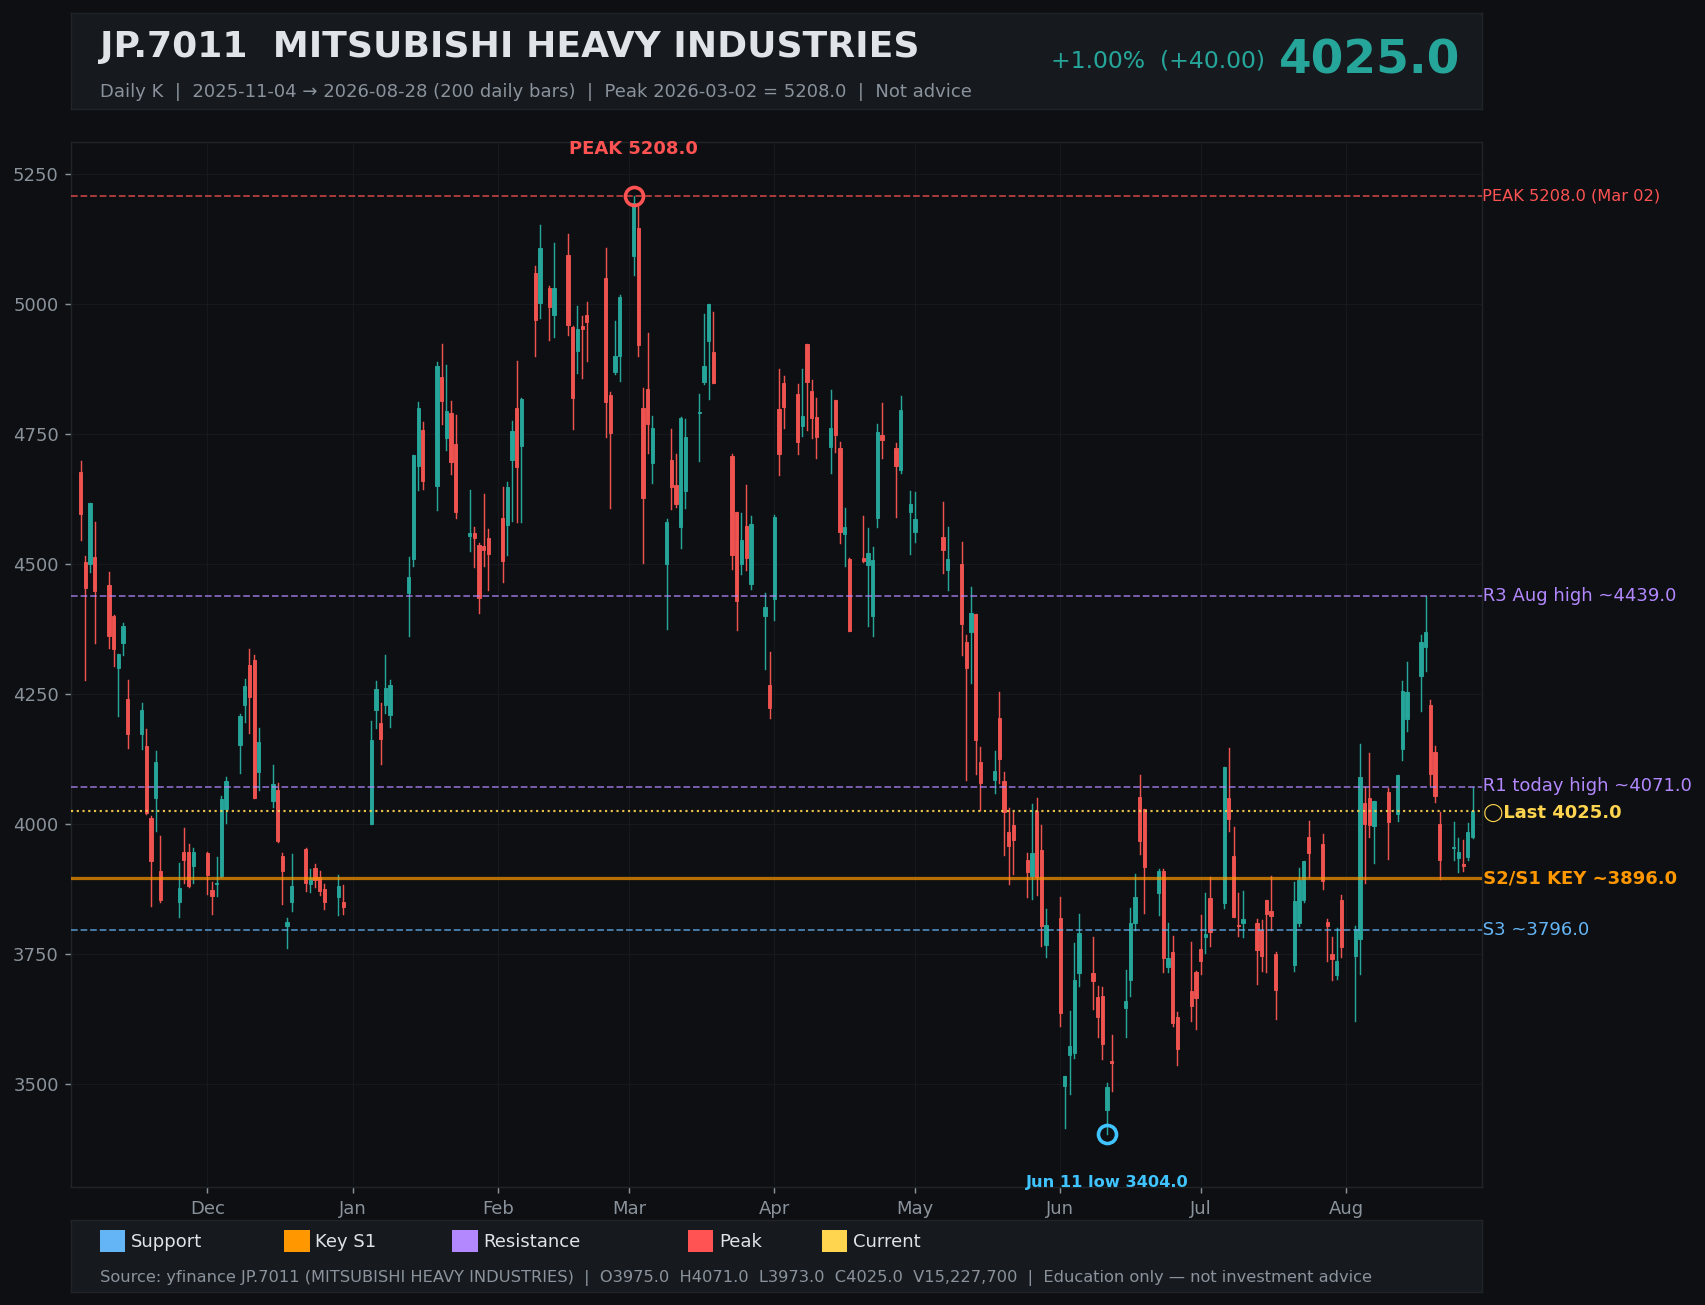
Task: Click the yellow circle beside 'Last 4025.0'
Action: 1493,813
